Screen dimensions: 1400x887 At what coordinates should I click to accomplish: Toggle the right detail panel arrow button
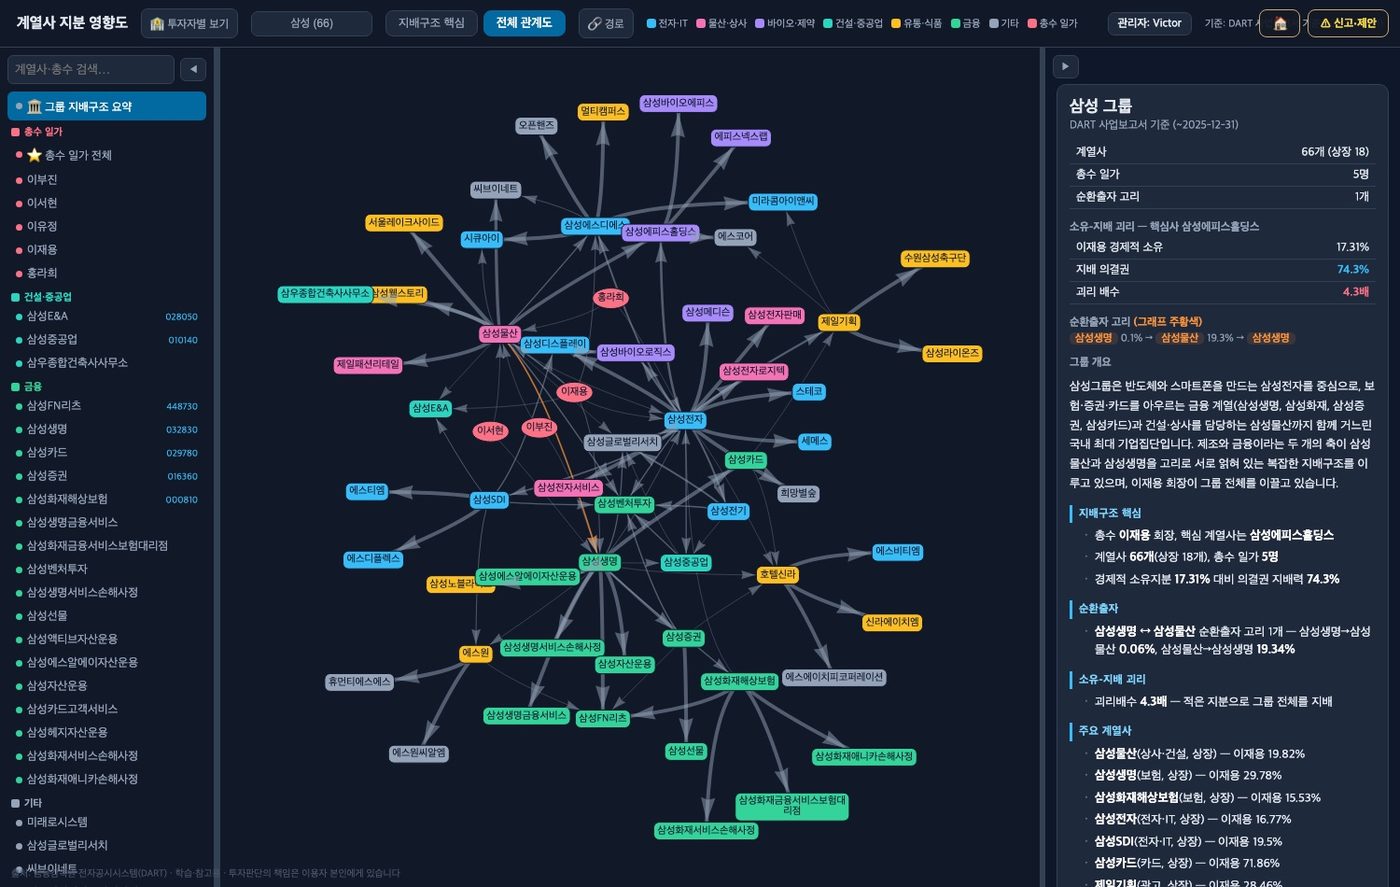[x=1065, y=66]
